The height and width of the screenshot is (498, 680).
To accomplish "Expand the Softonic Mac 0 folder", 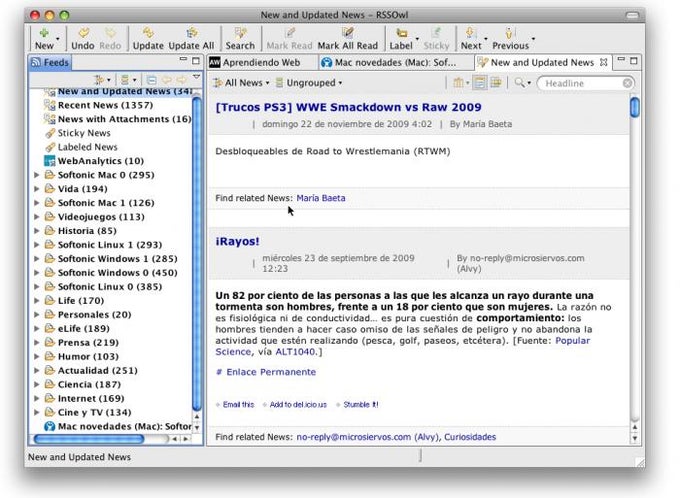I will [37, 175].
